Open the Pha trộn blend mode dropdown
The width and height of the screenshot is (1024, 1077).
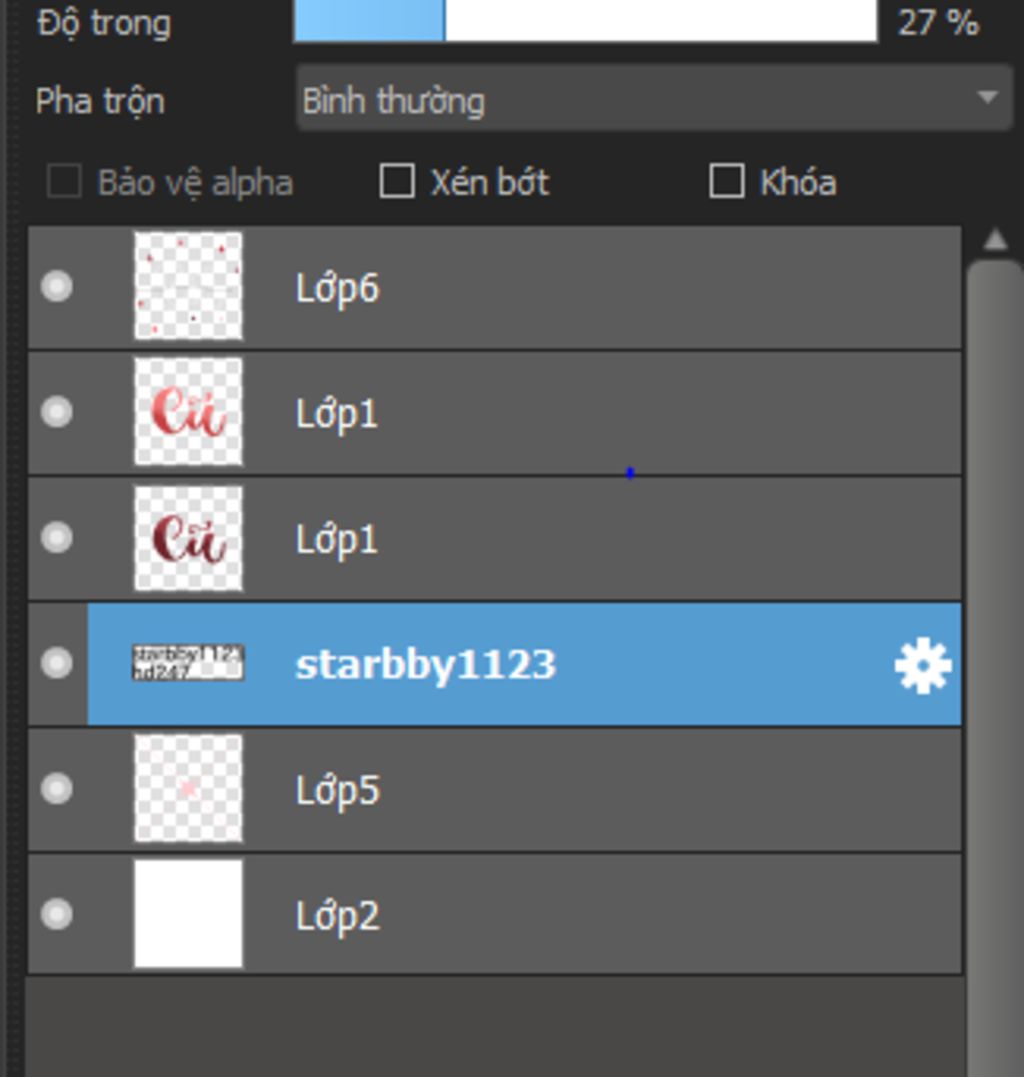(x=655, y=98)
